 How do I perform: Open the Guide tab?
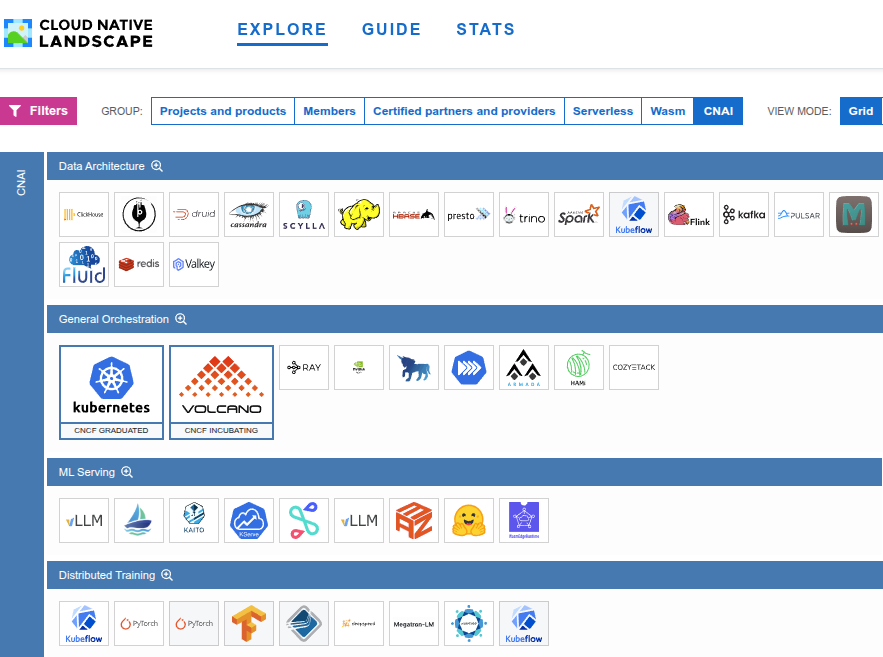391,29
